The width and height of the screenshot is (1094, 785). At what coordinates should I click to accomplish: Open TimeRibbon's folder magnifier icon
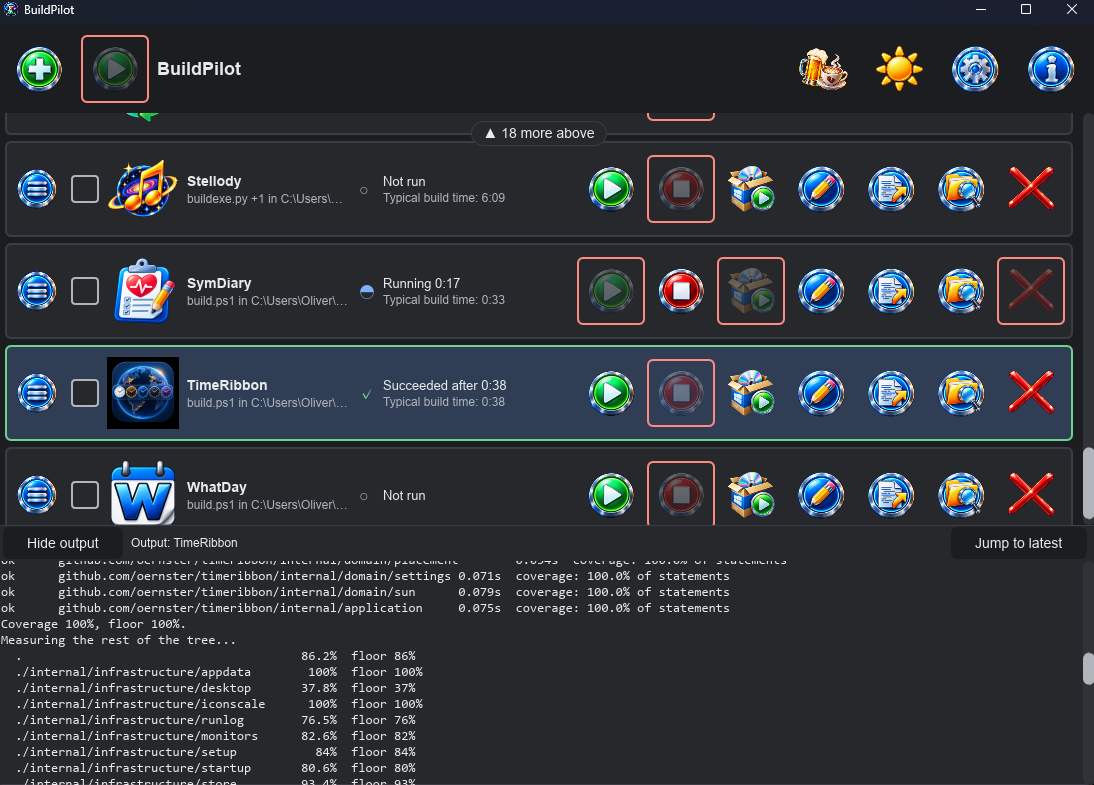tap(961, 393)
